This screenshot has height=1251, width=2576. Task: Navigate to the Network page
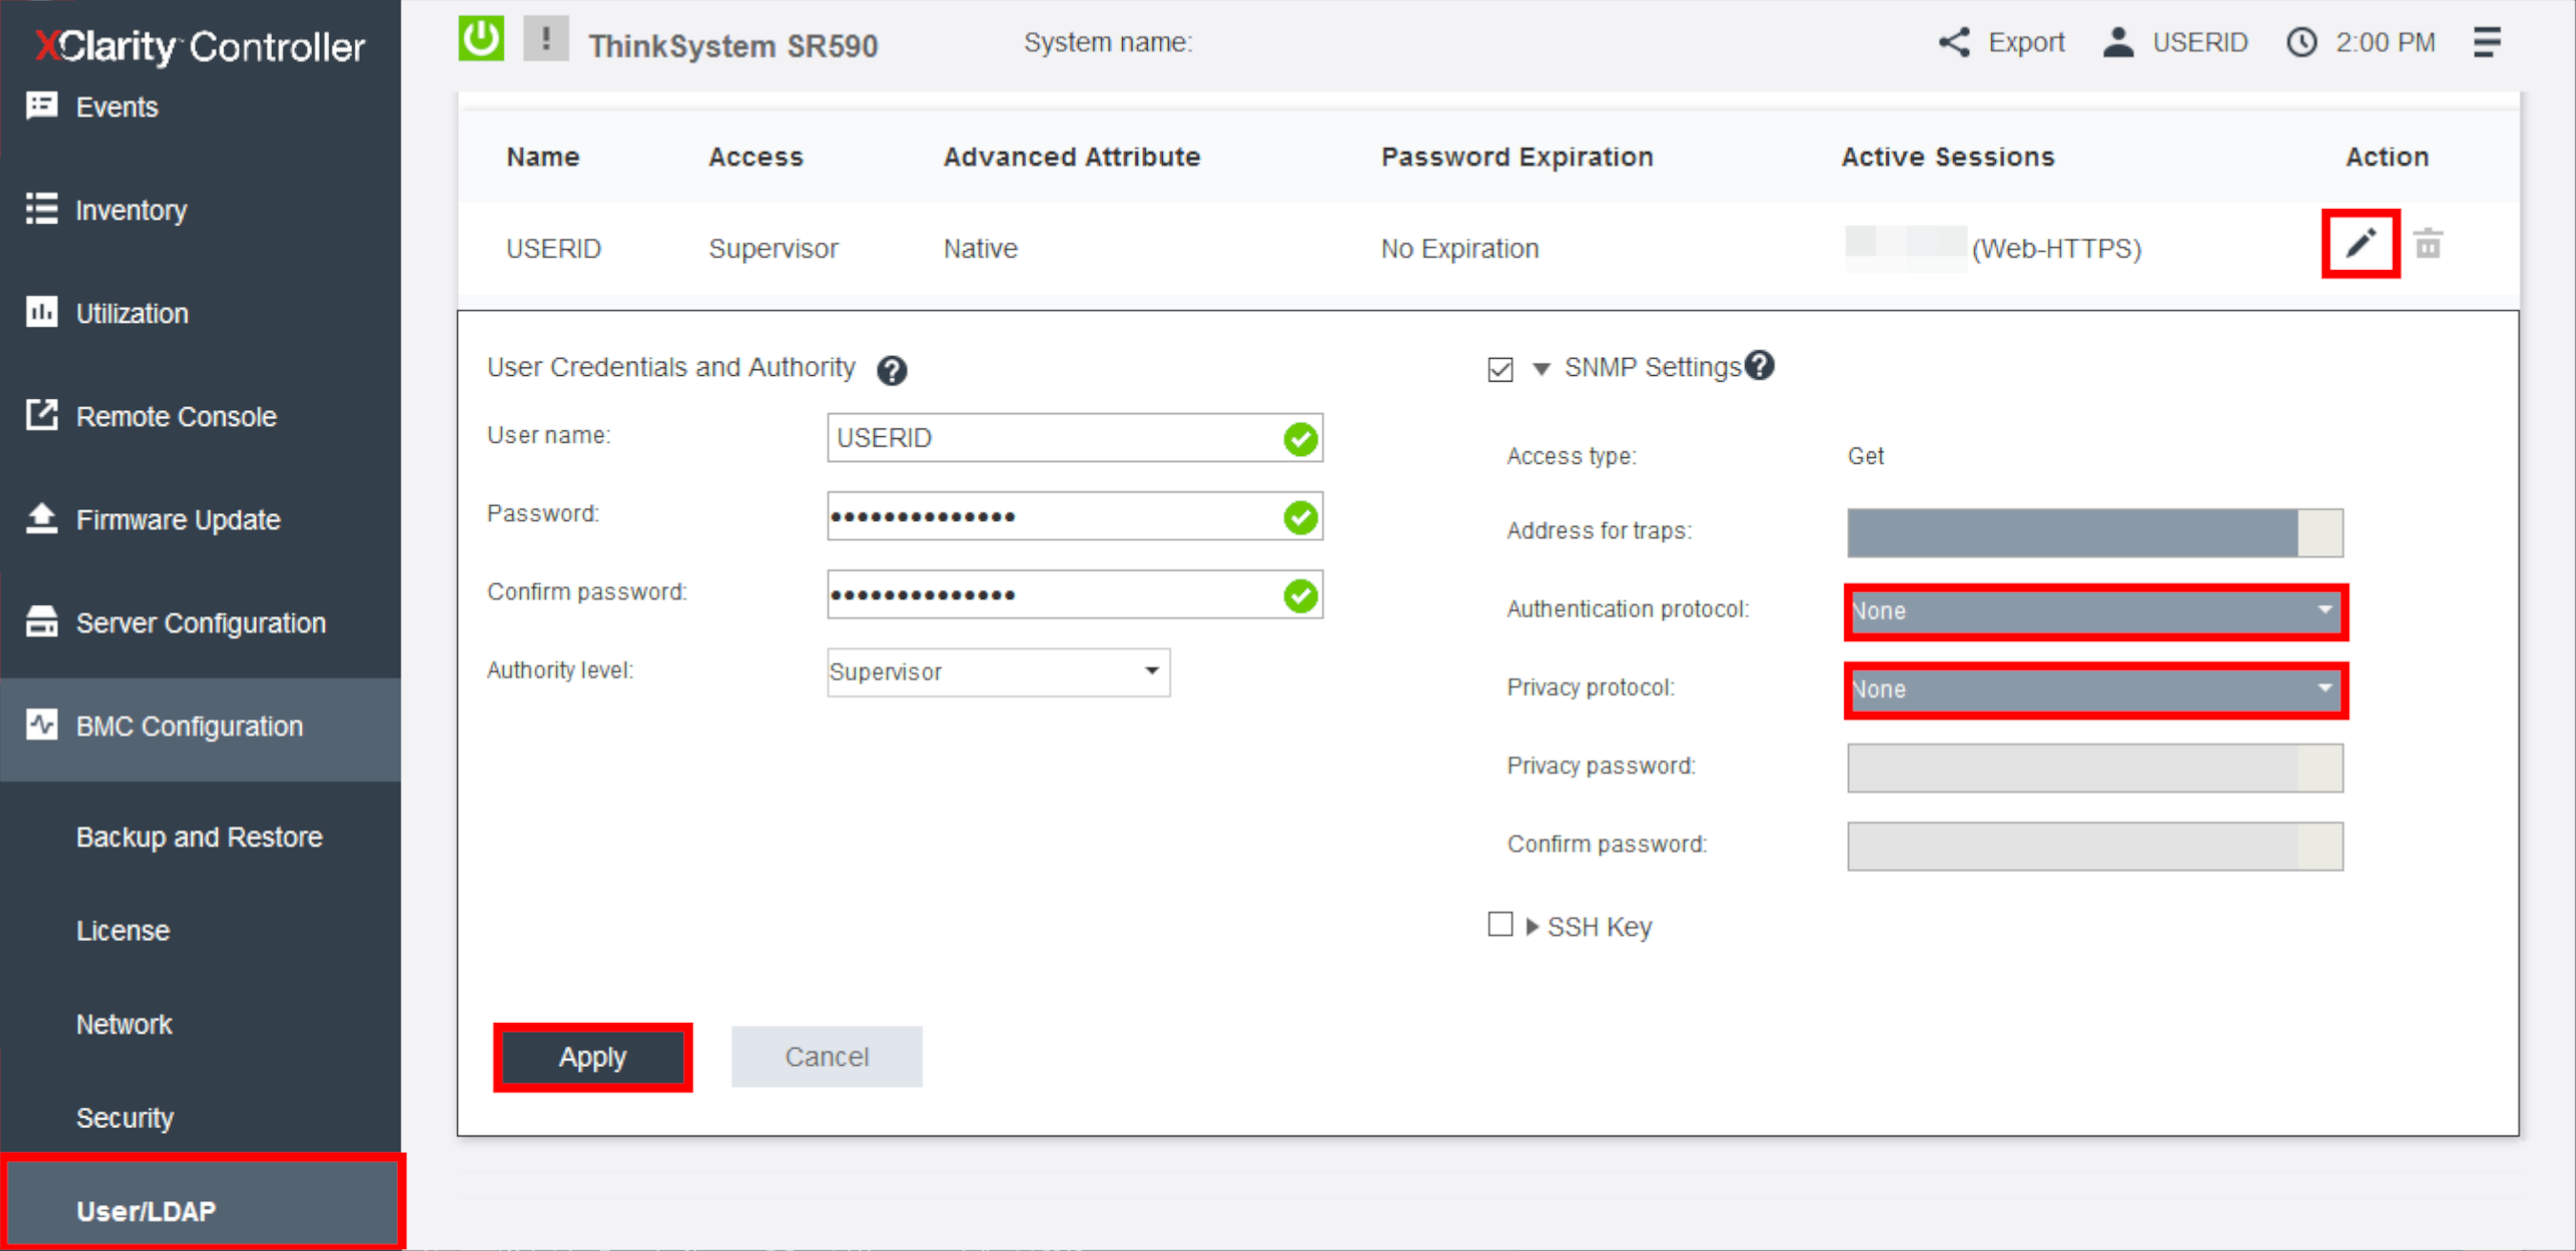click(124, 1023)
